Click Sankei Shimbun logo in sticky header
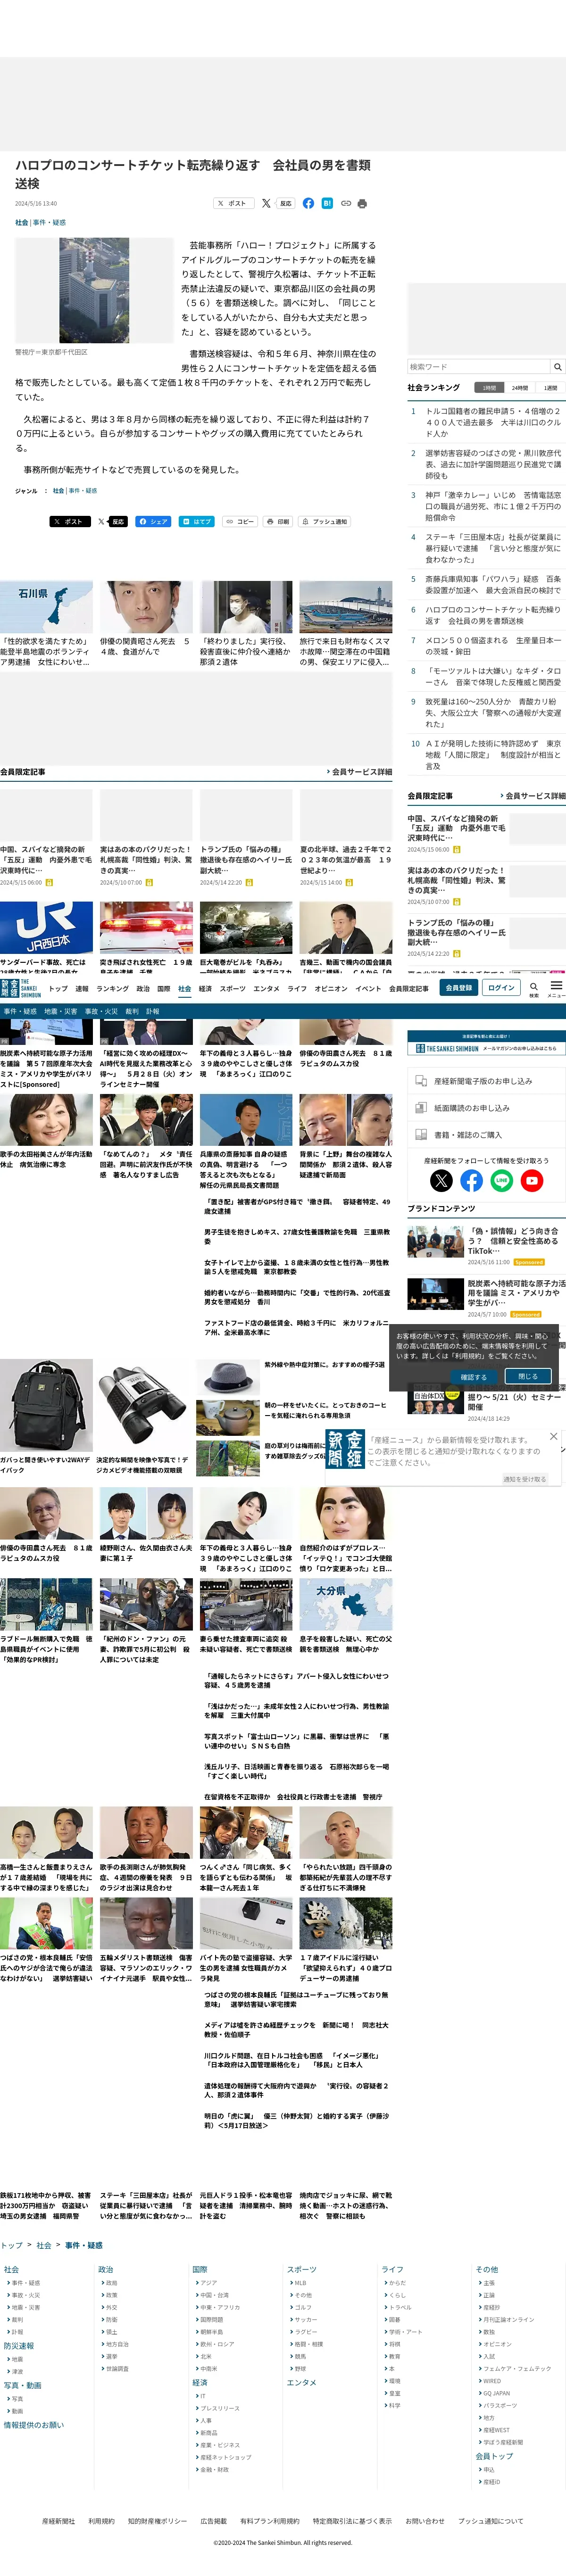The height and width of the screenshot is (2576, 566). pos(21,988)
